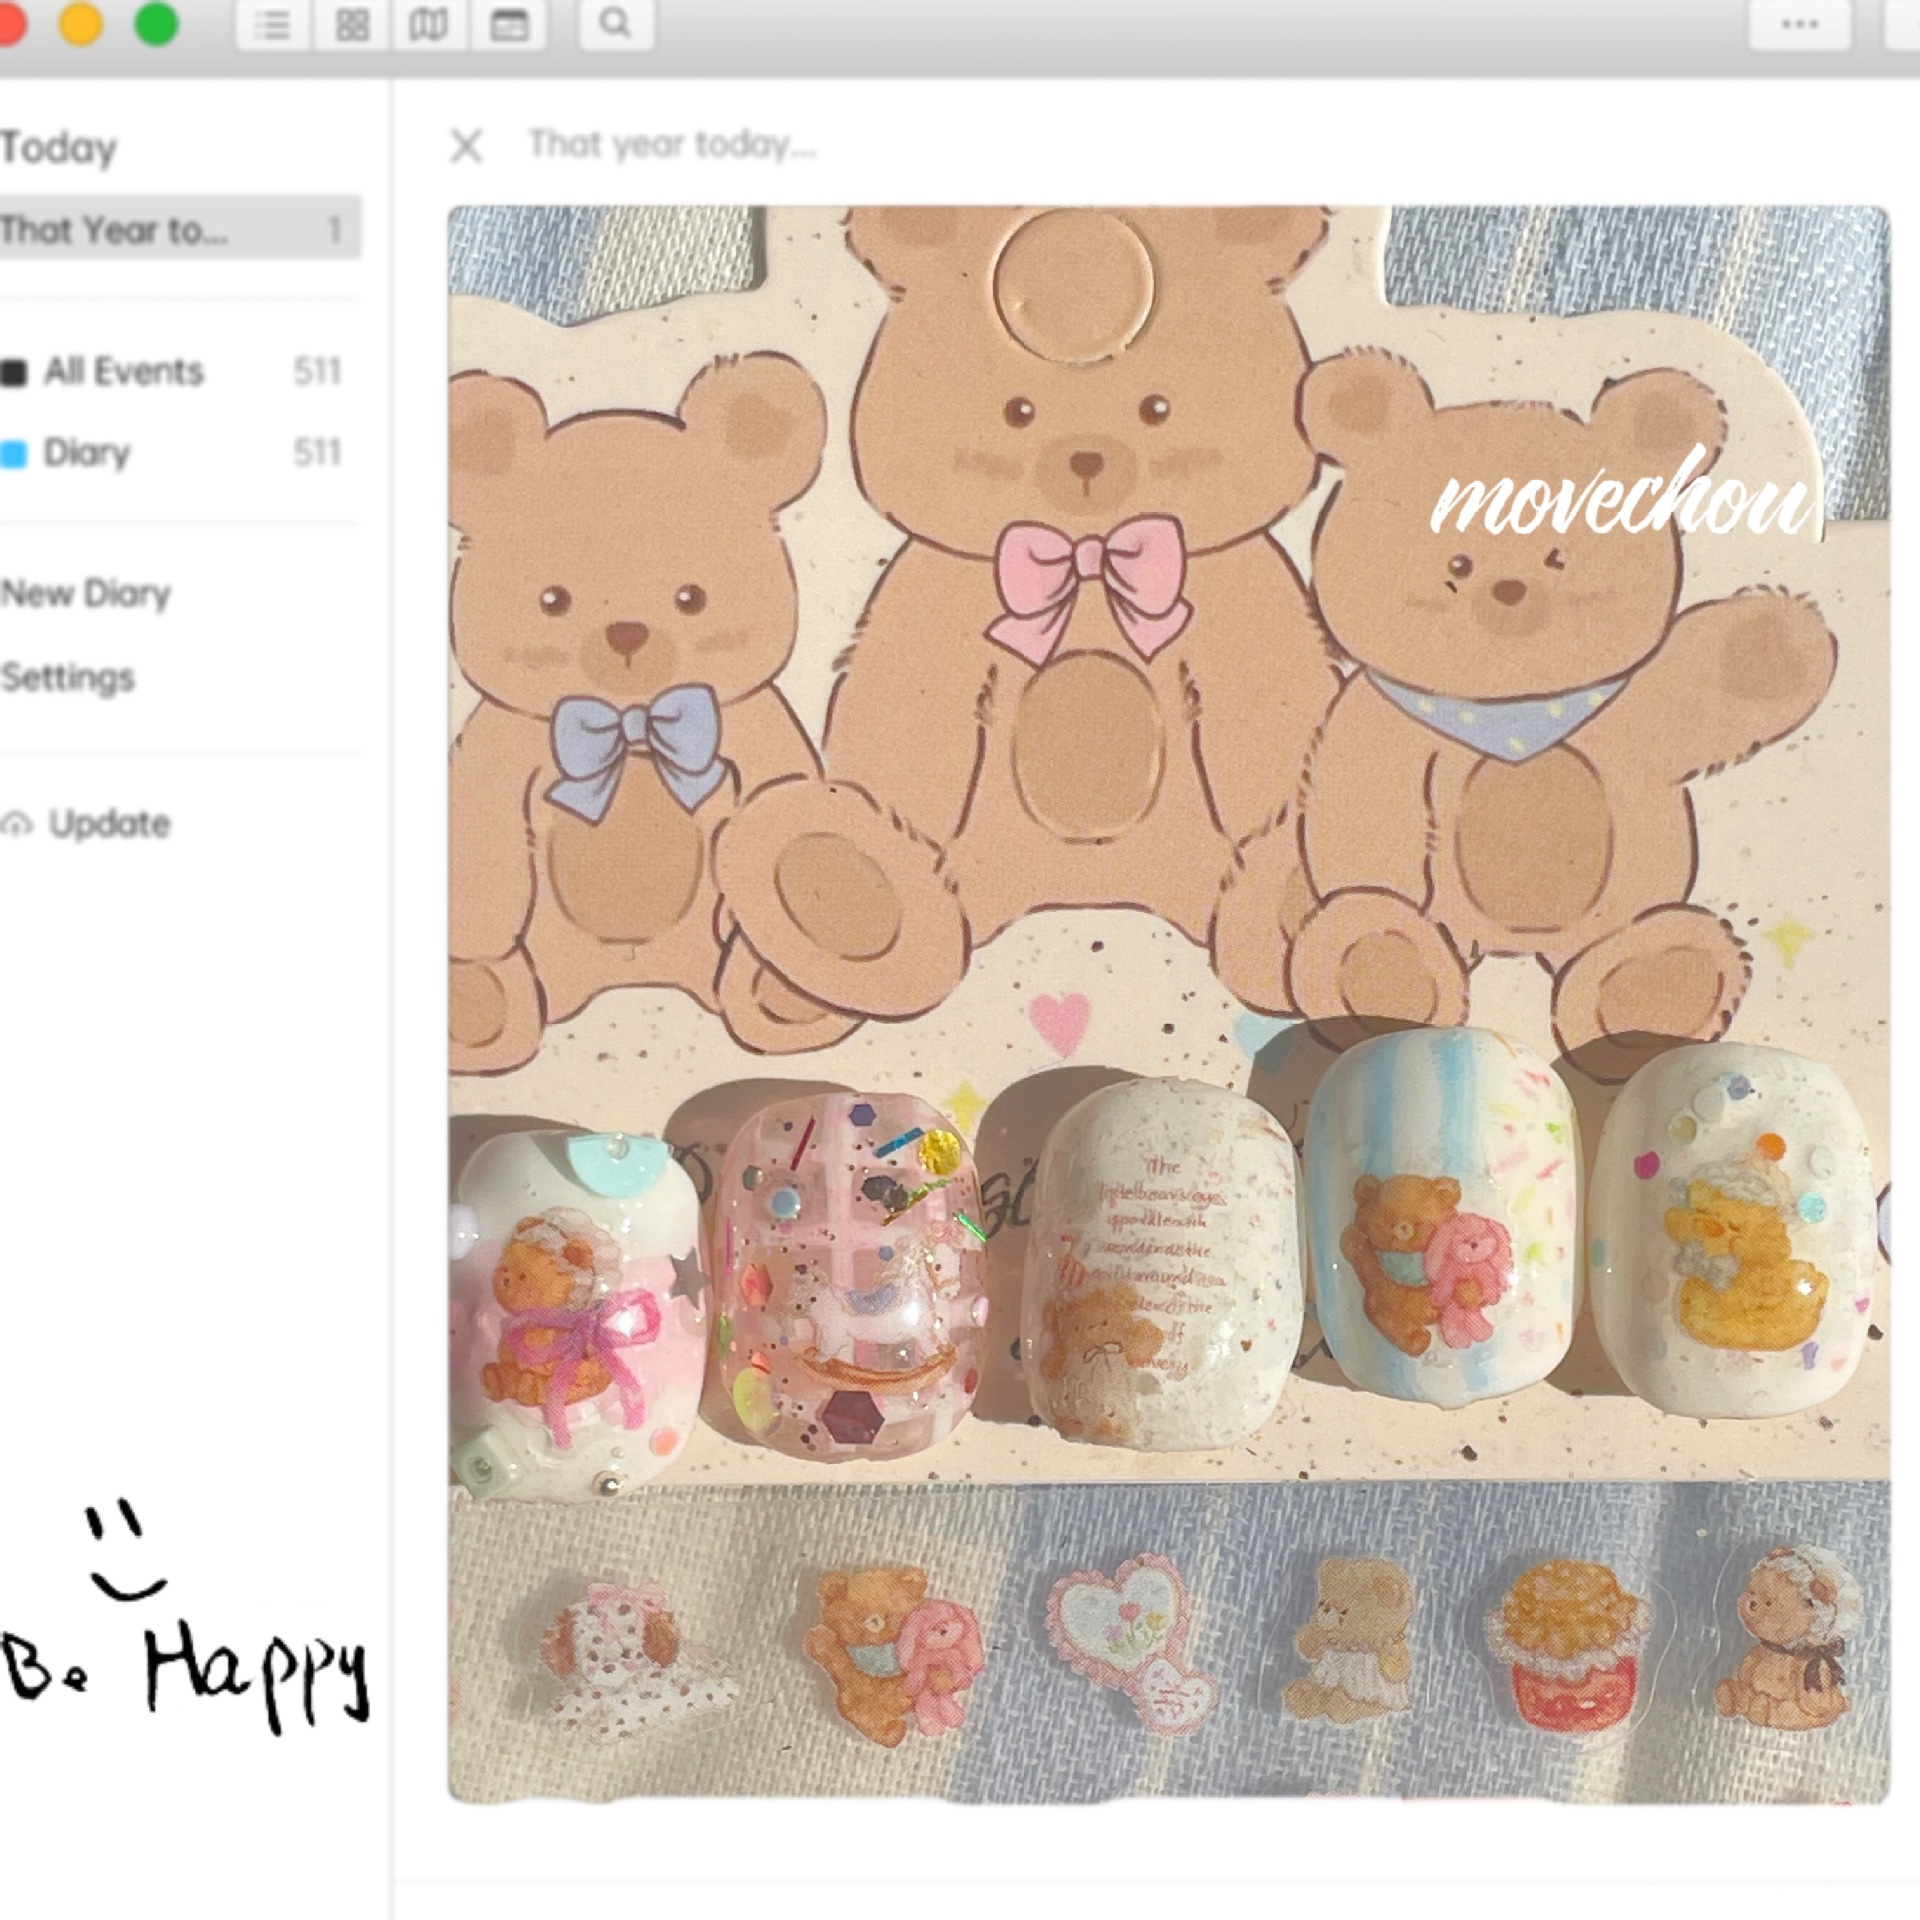Open the more options ellipsis button
This screenshot has width=1920, height=1920.
pyautogui.click(x=1799, y=24)
